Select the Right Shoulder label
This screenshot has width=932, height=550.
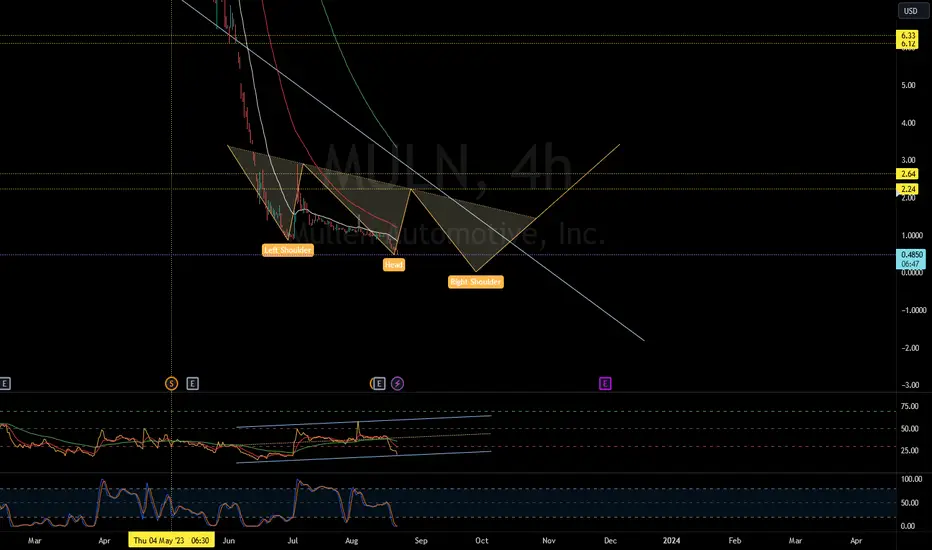pos(476,282)
